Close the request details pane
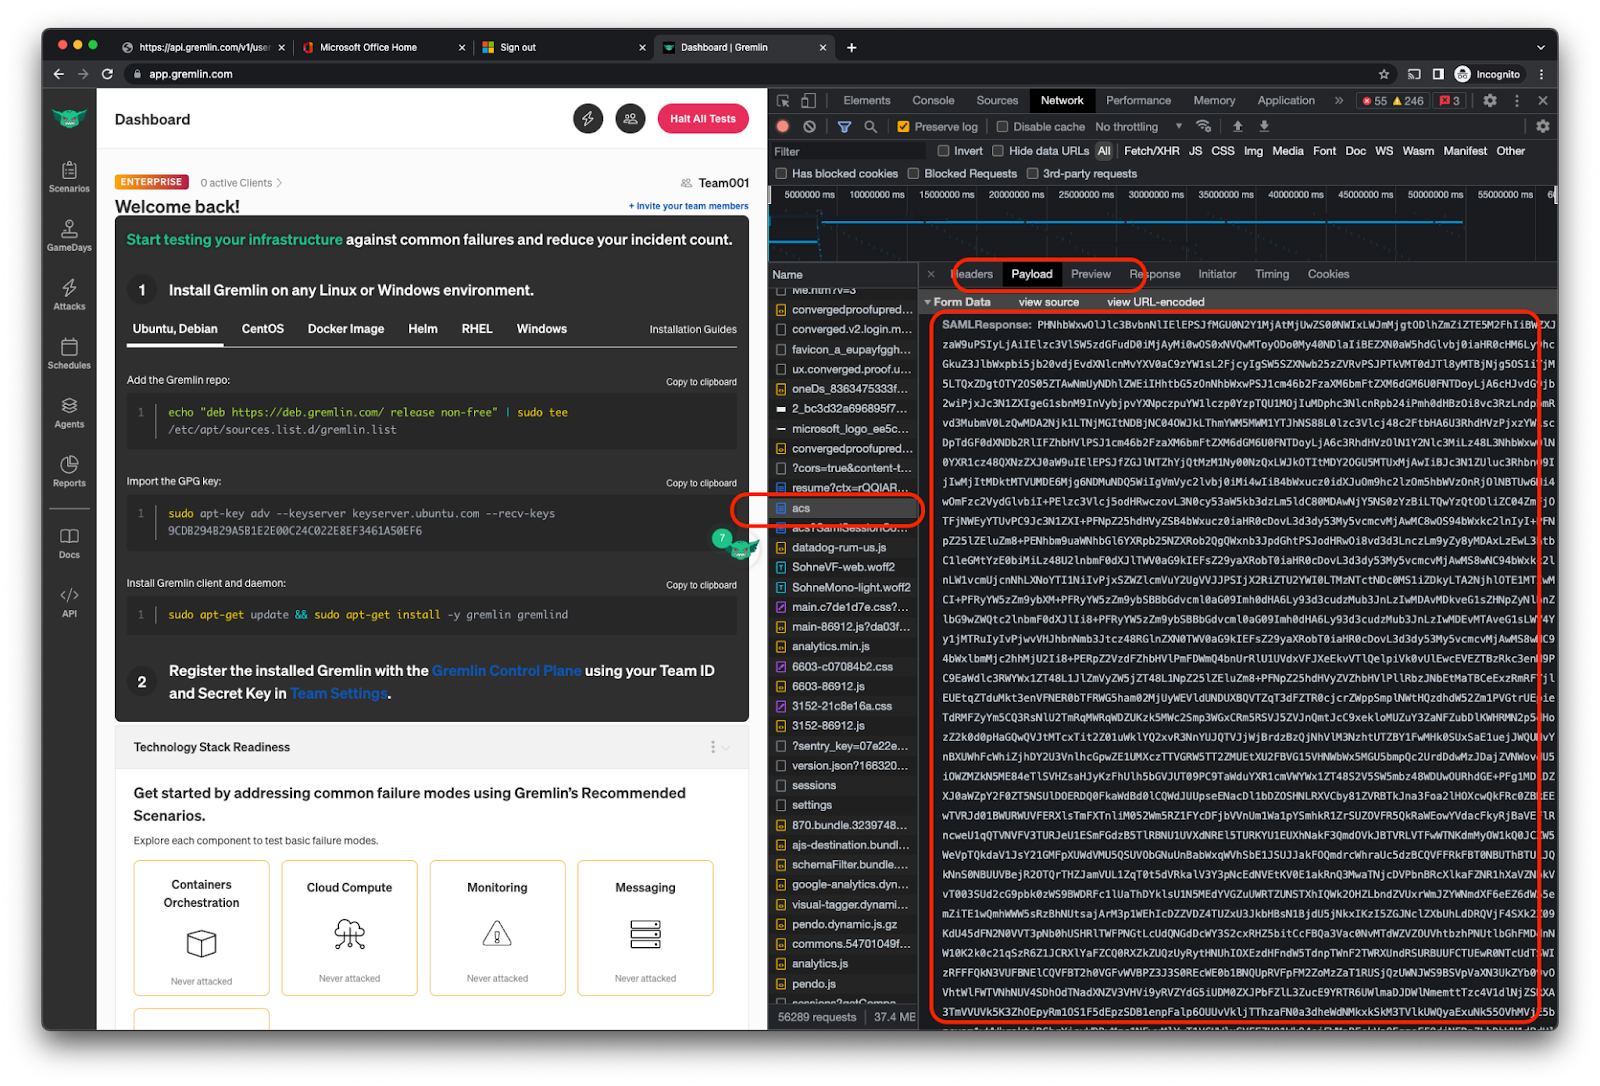 931,274
